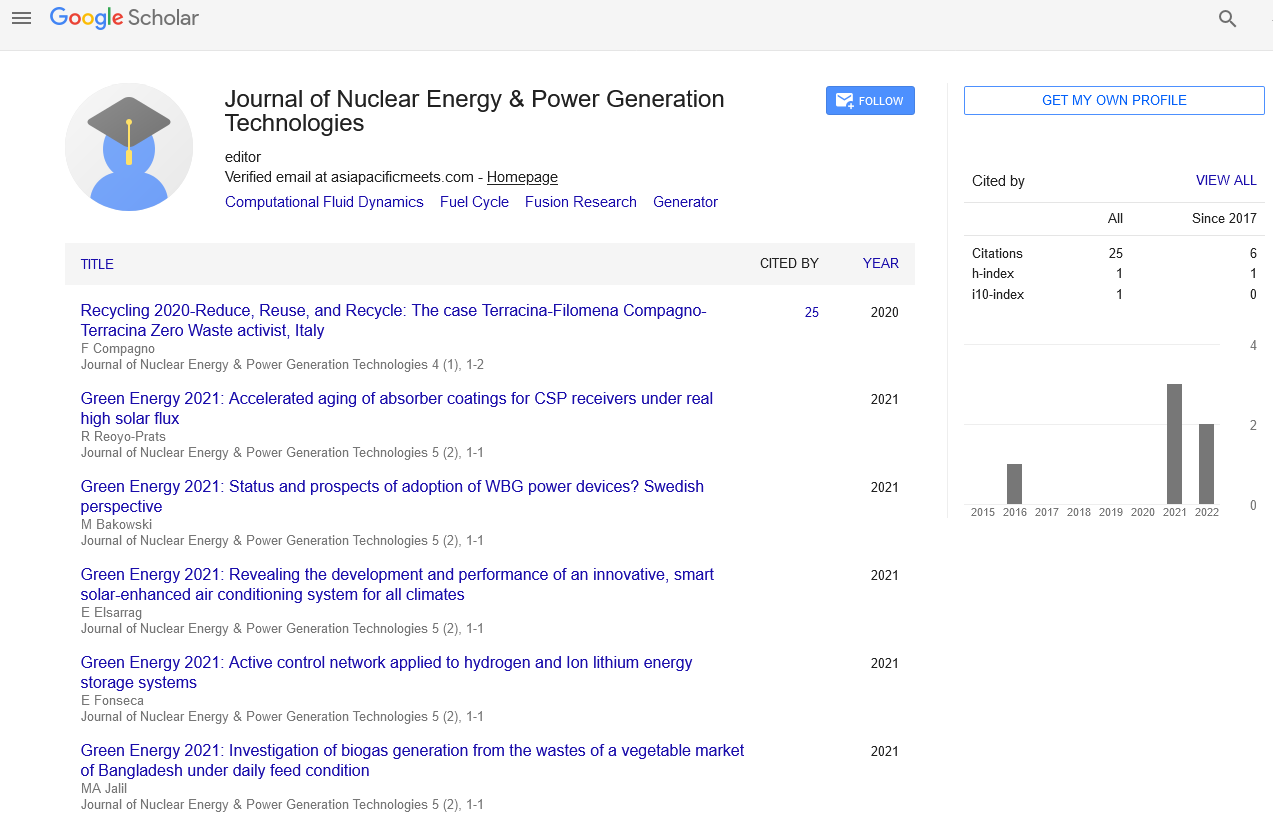
Task: Click the Google Scholar logo
Action: coord(124,18)
